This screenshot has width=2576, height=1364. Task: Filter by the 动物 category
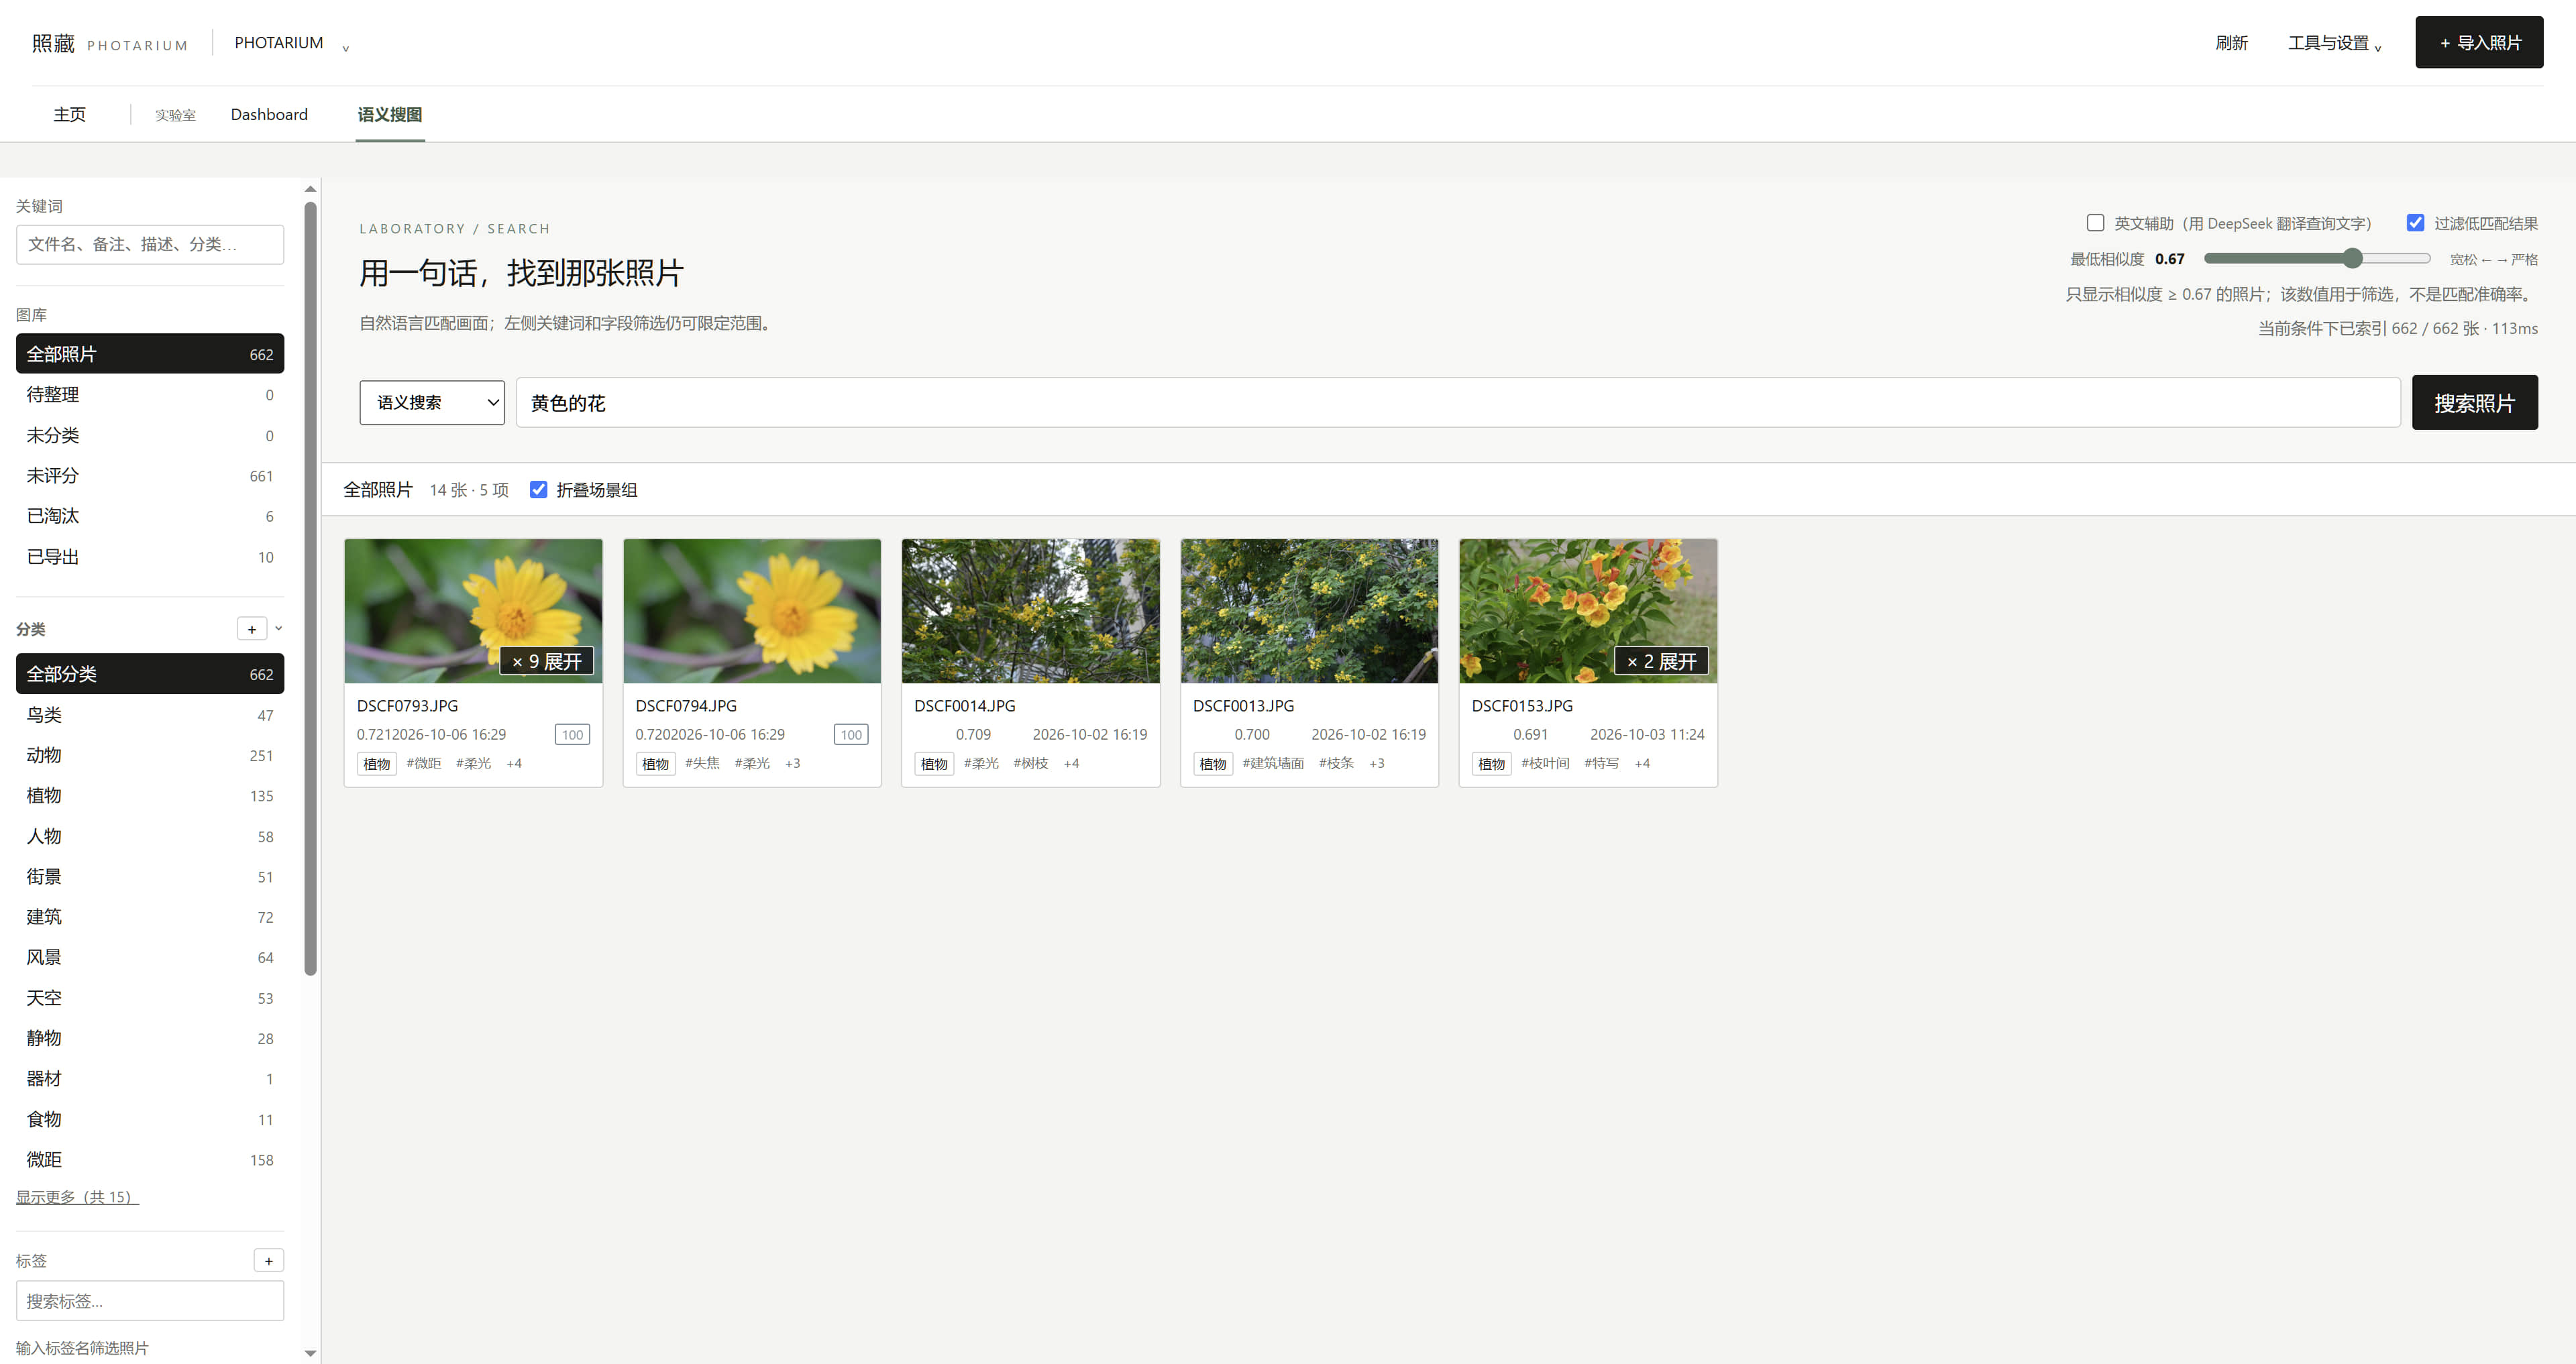pos(150,755)
